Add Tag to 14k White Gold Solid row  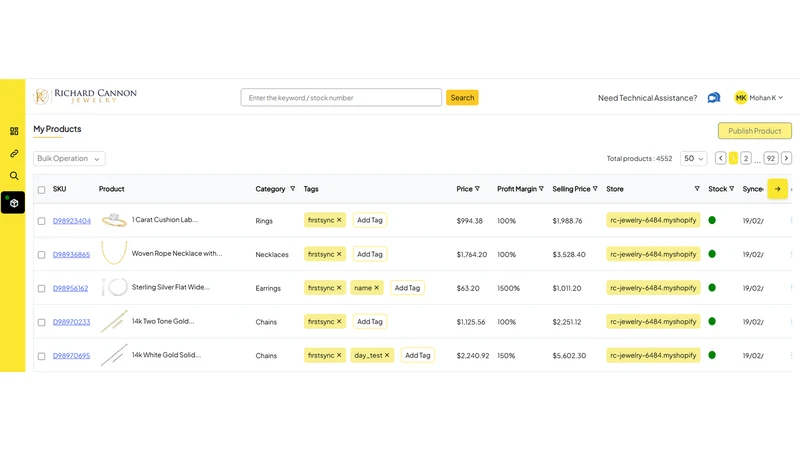[x=417, y=355]
